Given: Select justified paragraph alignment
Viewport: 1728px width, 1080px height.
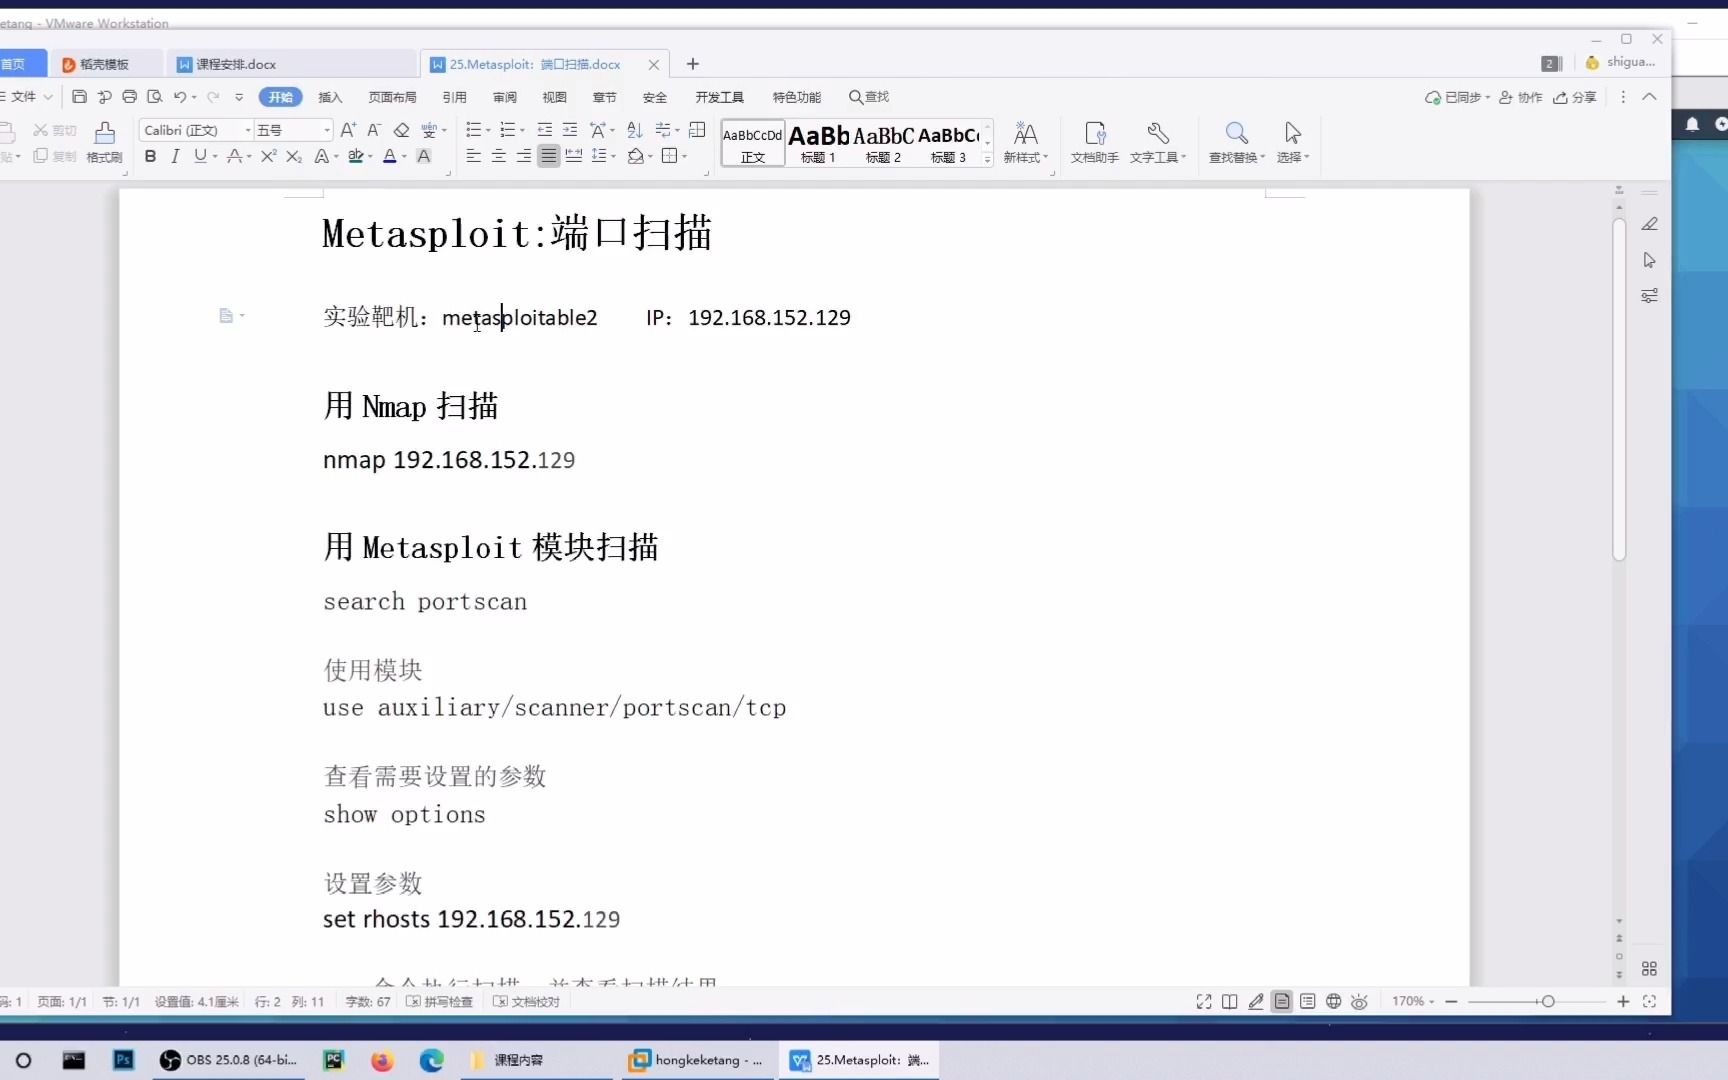Looking at the screenshot, I should coord(549,156).
